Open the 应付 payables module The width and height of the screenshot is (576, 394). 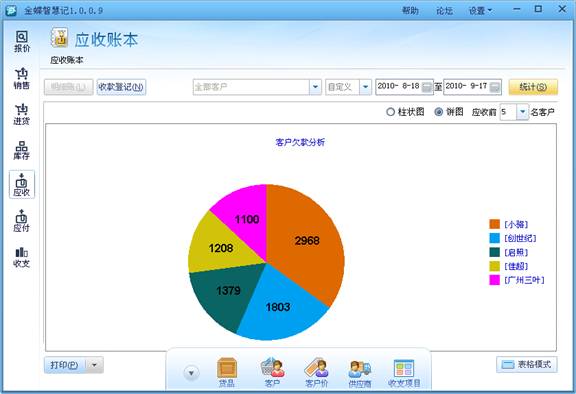coord(22,221)
